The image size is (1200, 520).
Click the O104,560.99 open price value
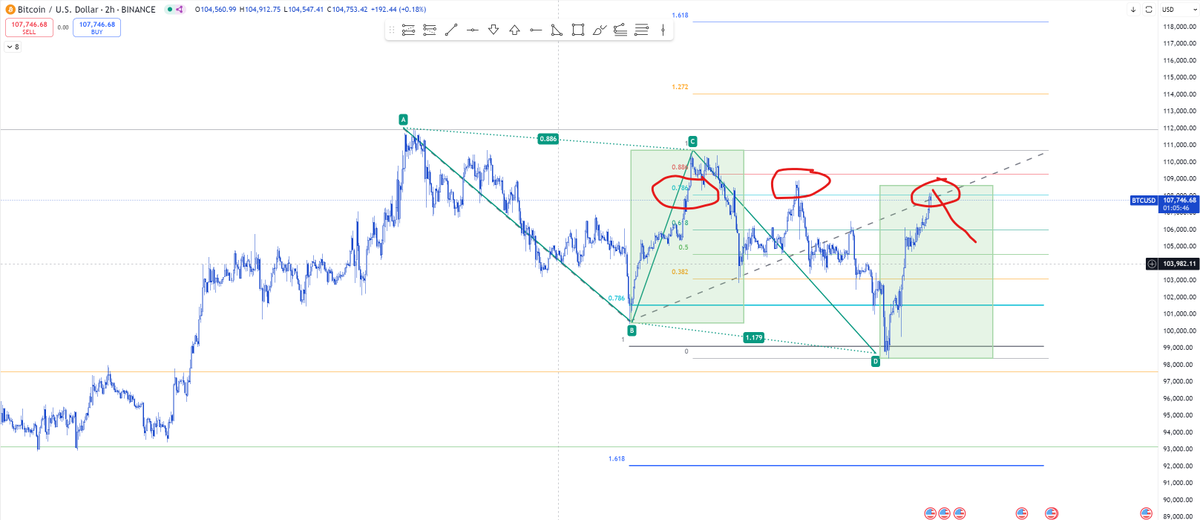(x=215, y=9)
